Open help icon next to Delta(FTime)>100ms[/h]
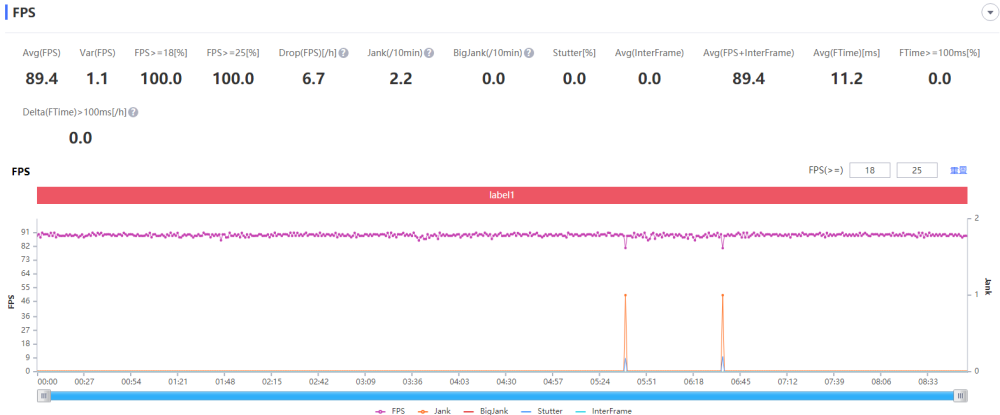The width and height of the screenshot is (1000, 415). point(133,112)
